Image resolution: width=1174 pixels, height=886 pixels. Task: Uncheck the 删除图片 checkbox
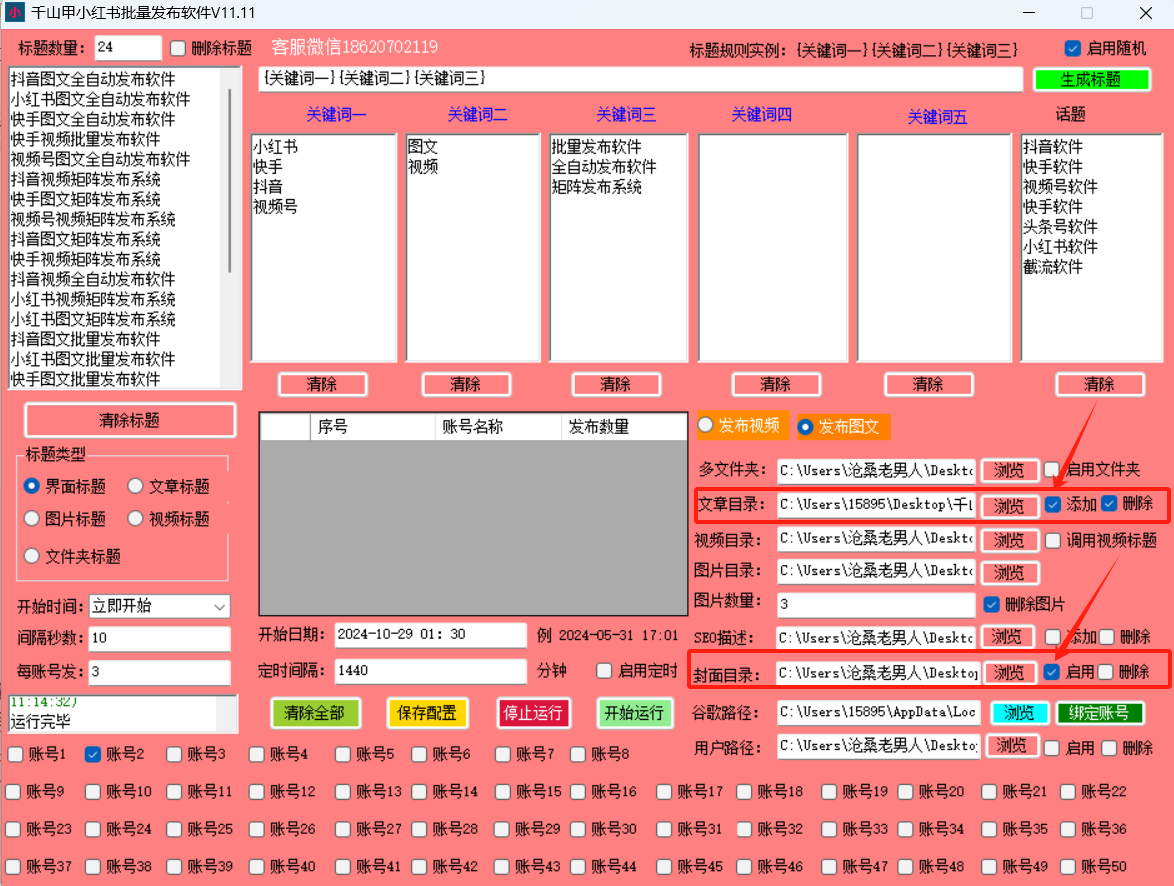tap(992, 604)
